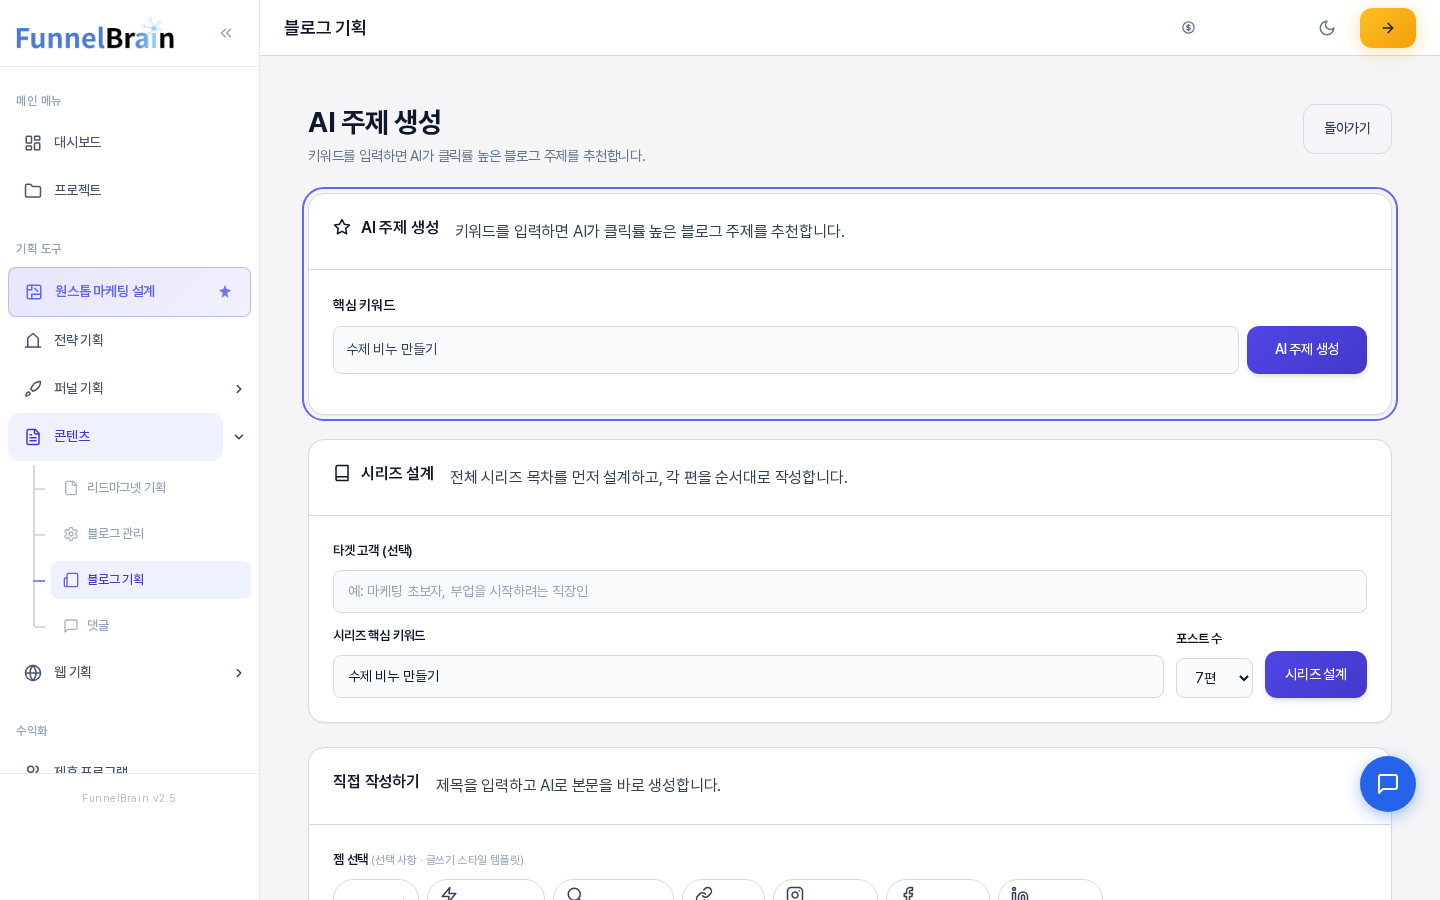Select the Facebook gem chip
The height and width of the screenshot is (900, 1440).
938,892
